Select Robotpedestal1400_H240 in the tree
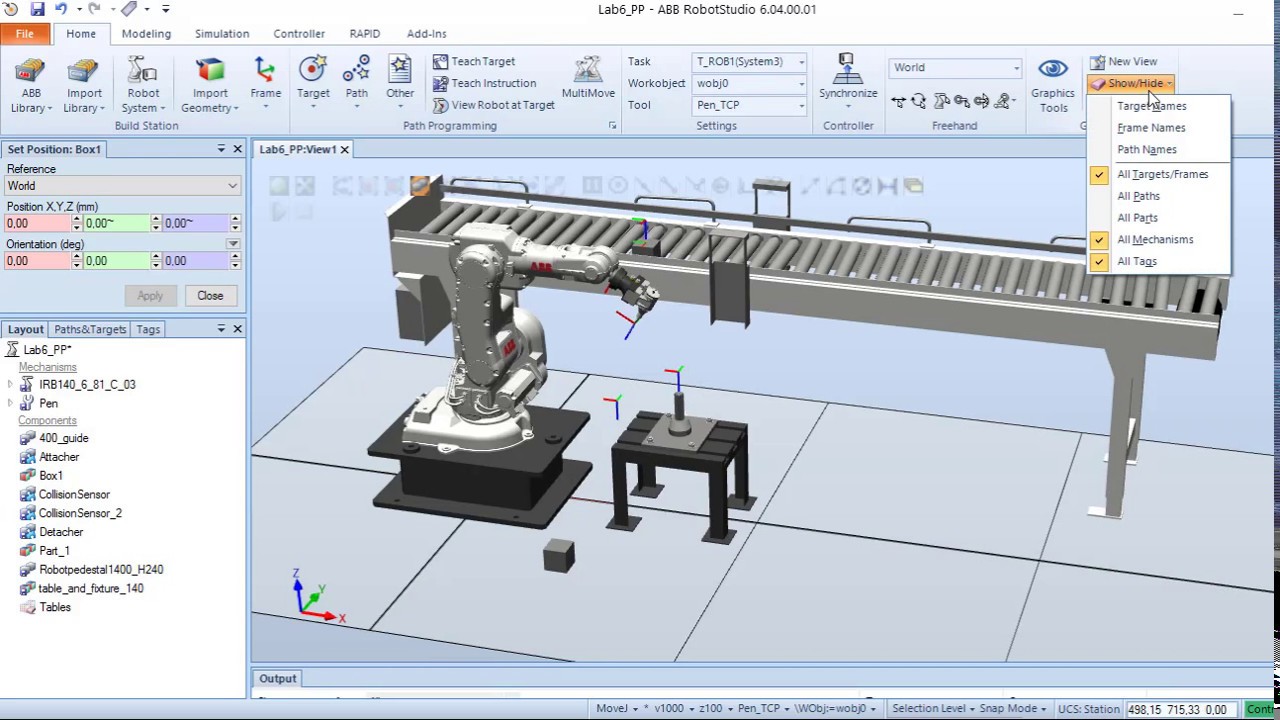Screen dimensions: 1280x720 [101, 570]
